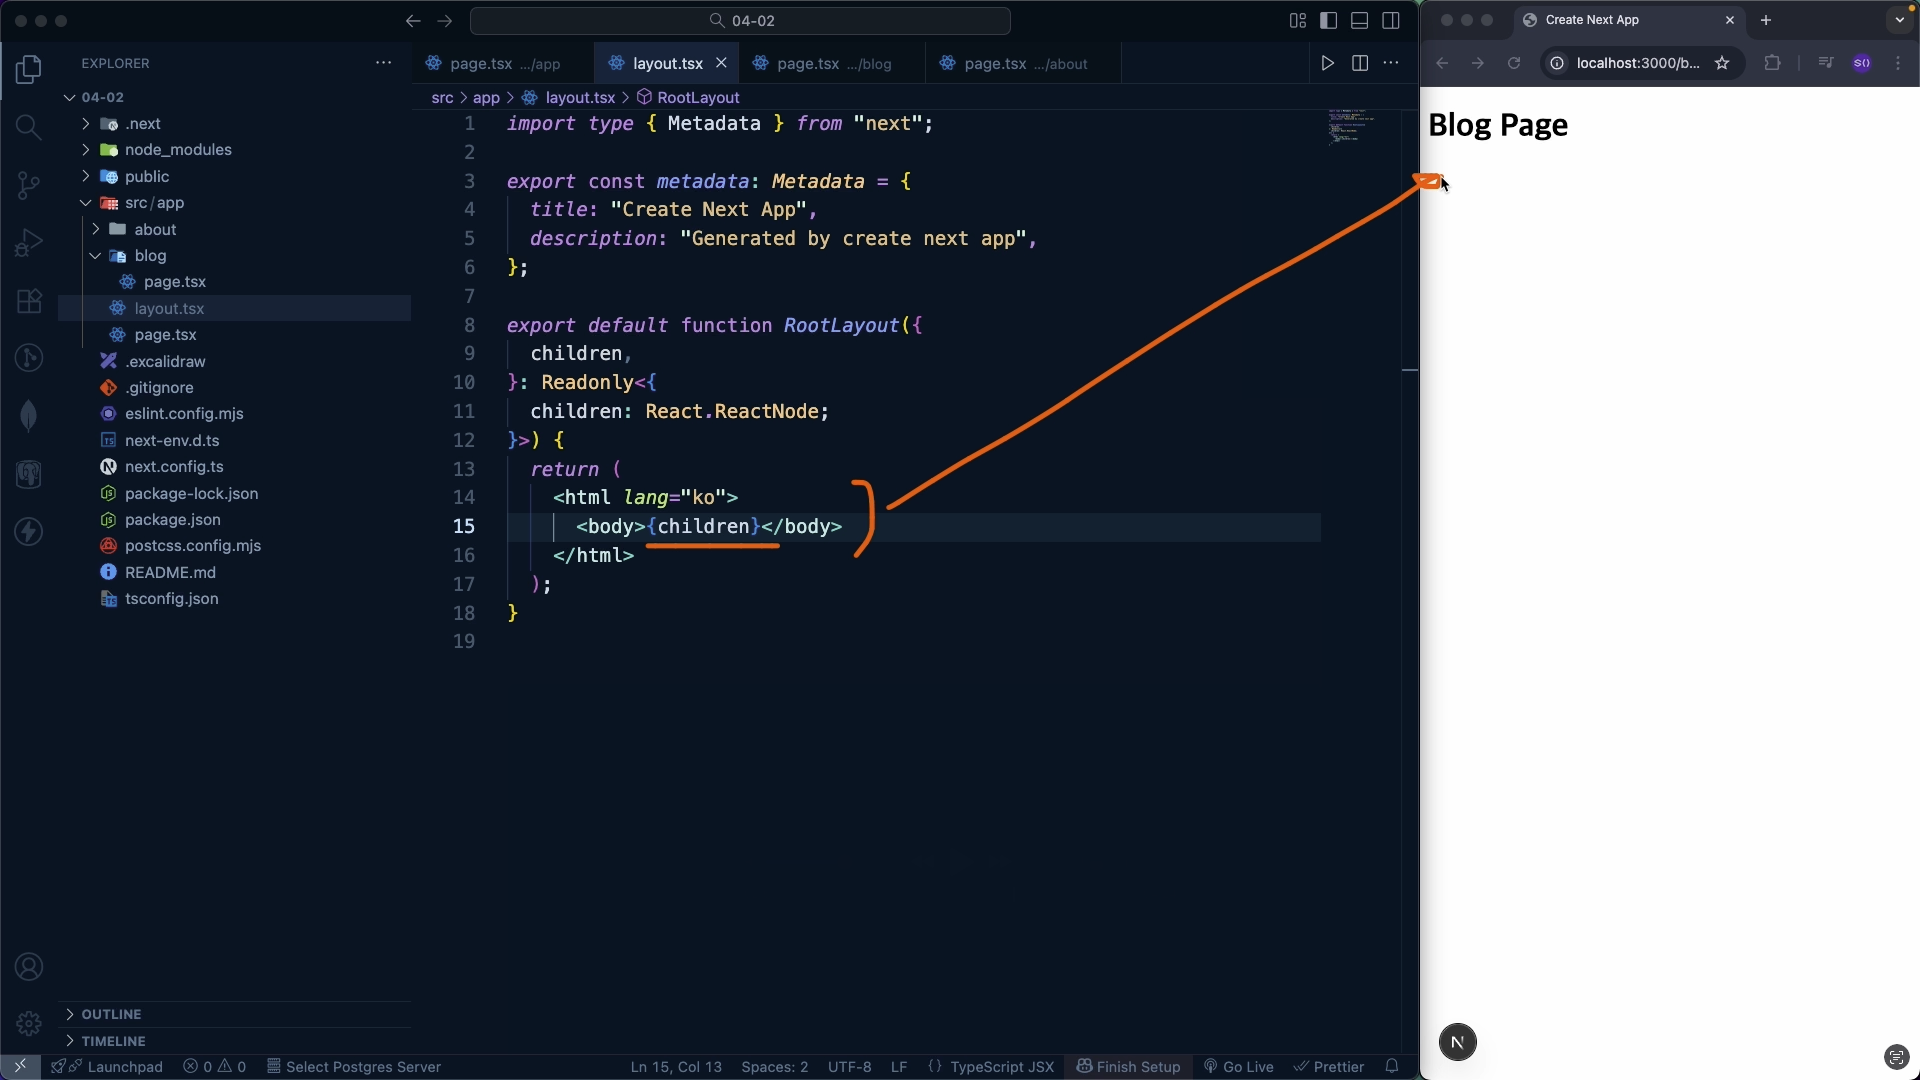This screenshot has height=1080, width=1920.
Task: Open the Source Control view
Action: [x=28, y=185]
